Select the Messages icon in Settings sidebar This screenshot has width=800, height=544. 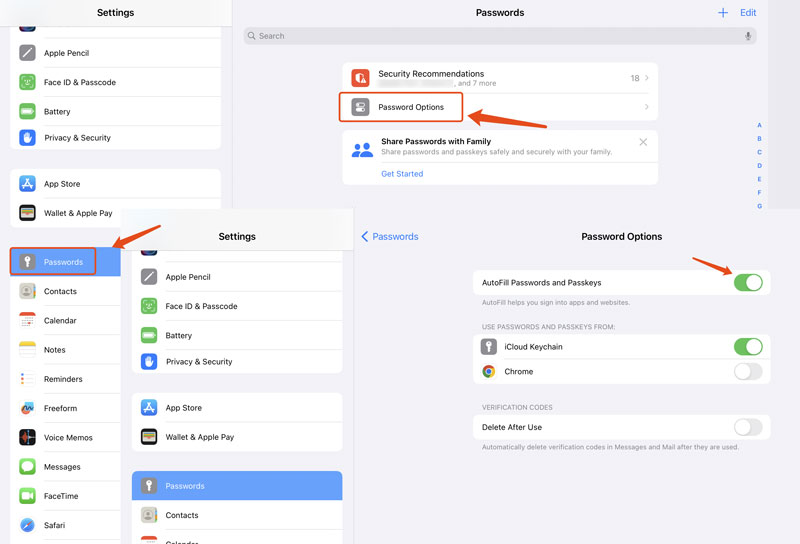[x=28, y=466]
